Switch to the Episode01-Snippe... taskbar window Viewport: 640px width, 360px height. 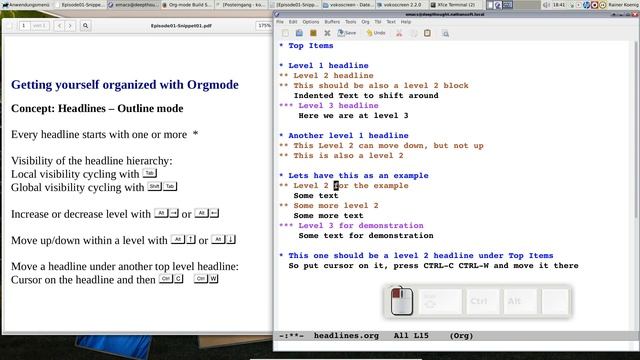[80, 5]
